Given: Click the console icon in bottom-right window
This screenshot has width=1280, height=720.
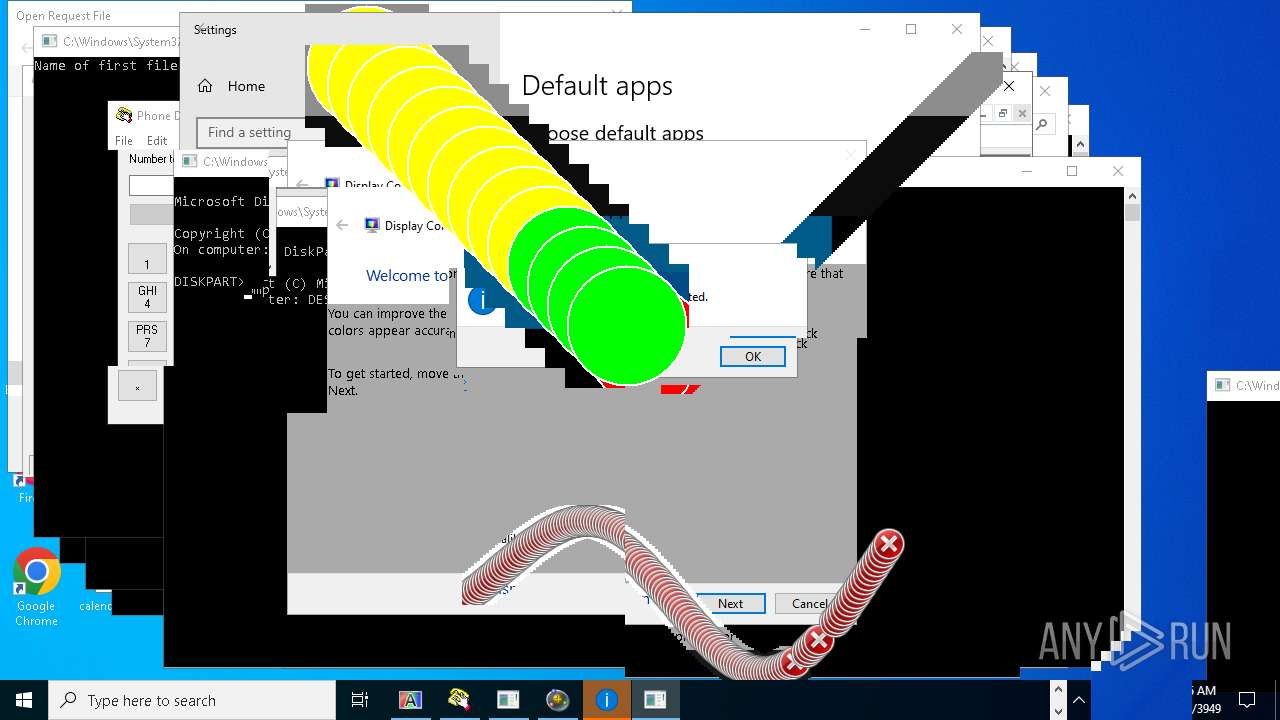Looking at the screenshot, I should coord(1222,385).
